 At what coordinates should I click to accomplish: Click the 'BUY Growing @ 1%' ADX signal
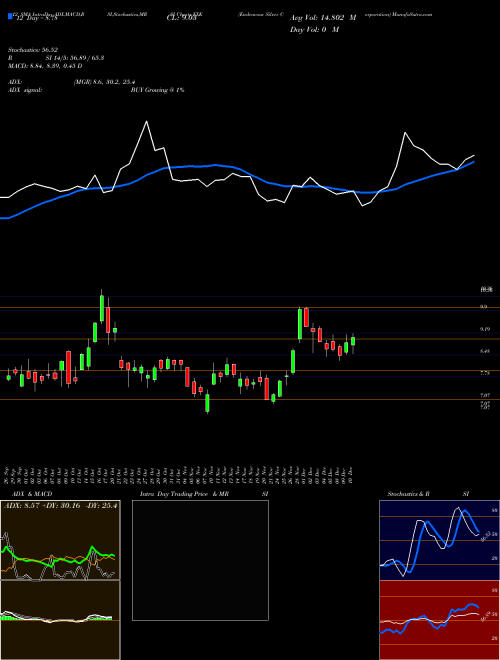click(157, 90)
